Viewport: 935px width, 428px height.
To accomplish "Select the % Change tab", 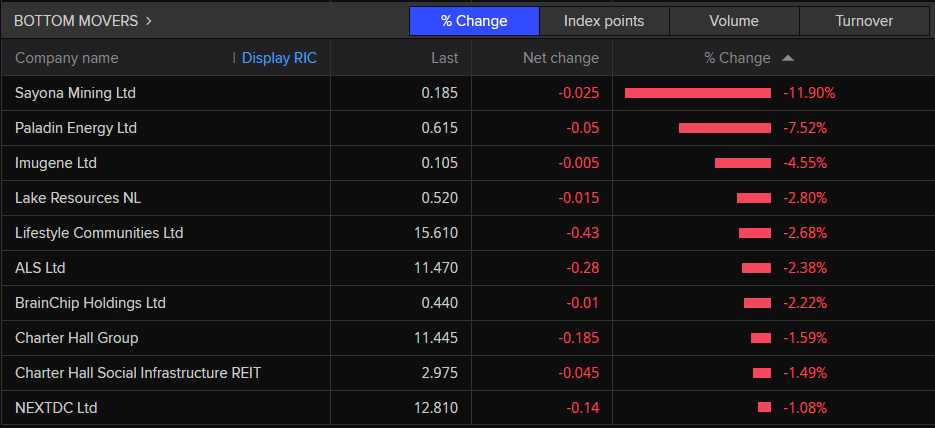I will 474,21.
